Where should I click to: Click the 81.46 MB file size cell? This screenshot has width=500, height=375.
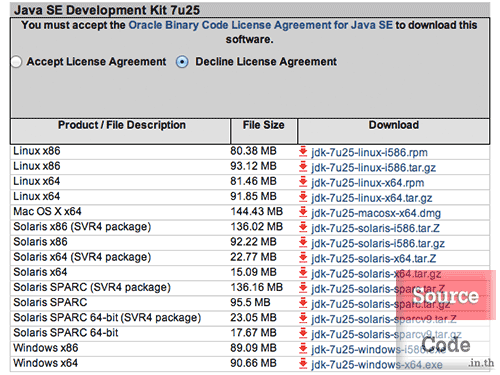253,181
